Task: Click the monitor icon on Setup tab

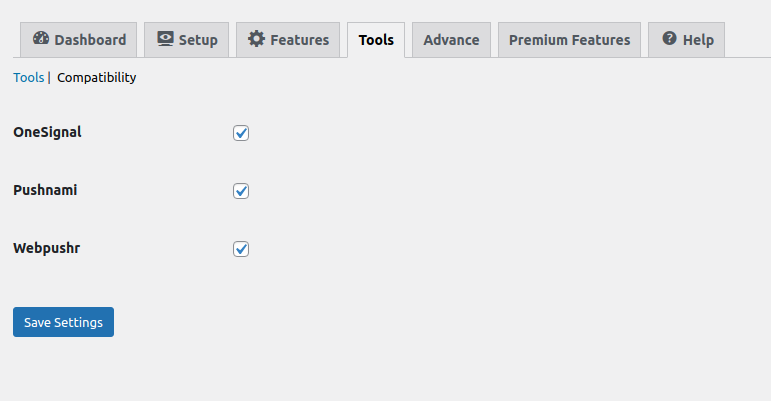Action: click(165, 38)
